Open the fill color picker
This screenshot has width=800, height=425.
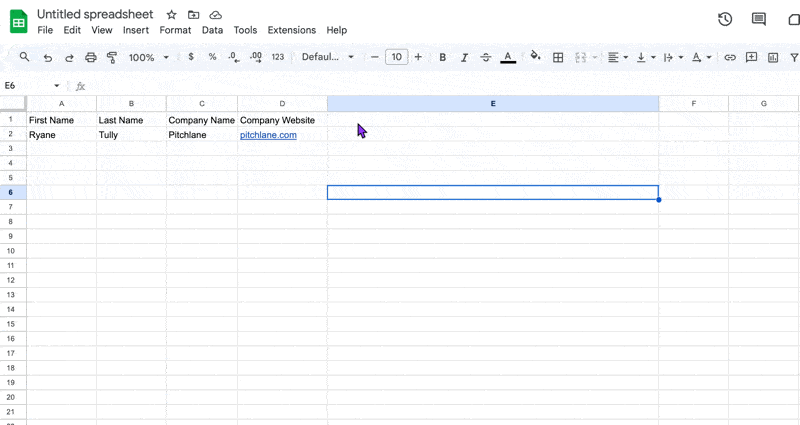[x=535, y=56]
